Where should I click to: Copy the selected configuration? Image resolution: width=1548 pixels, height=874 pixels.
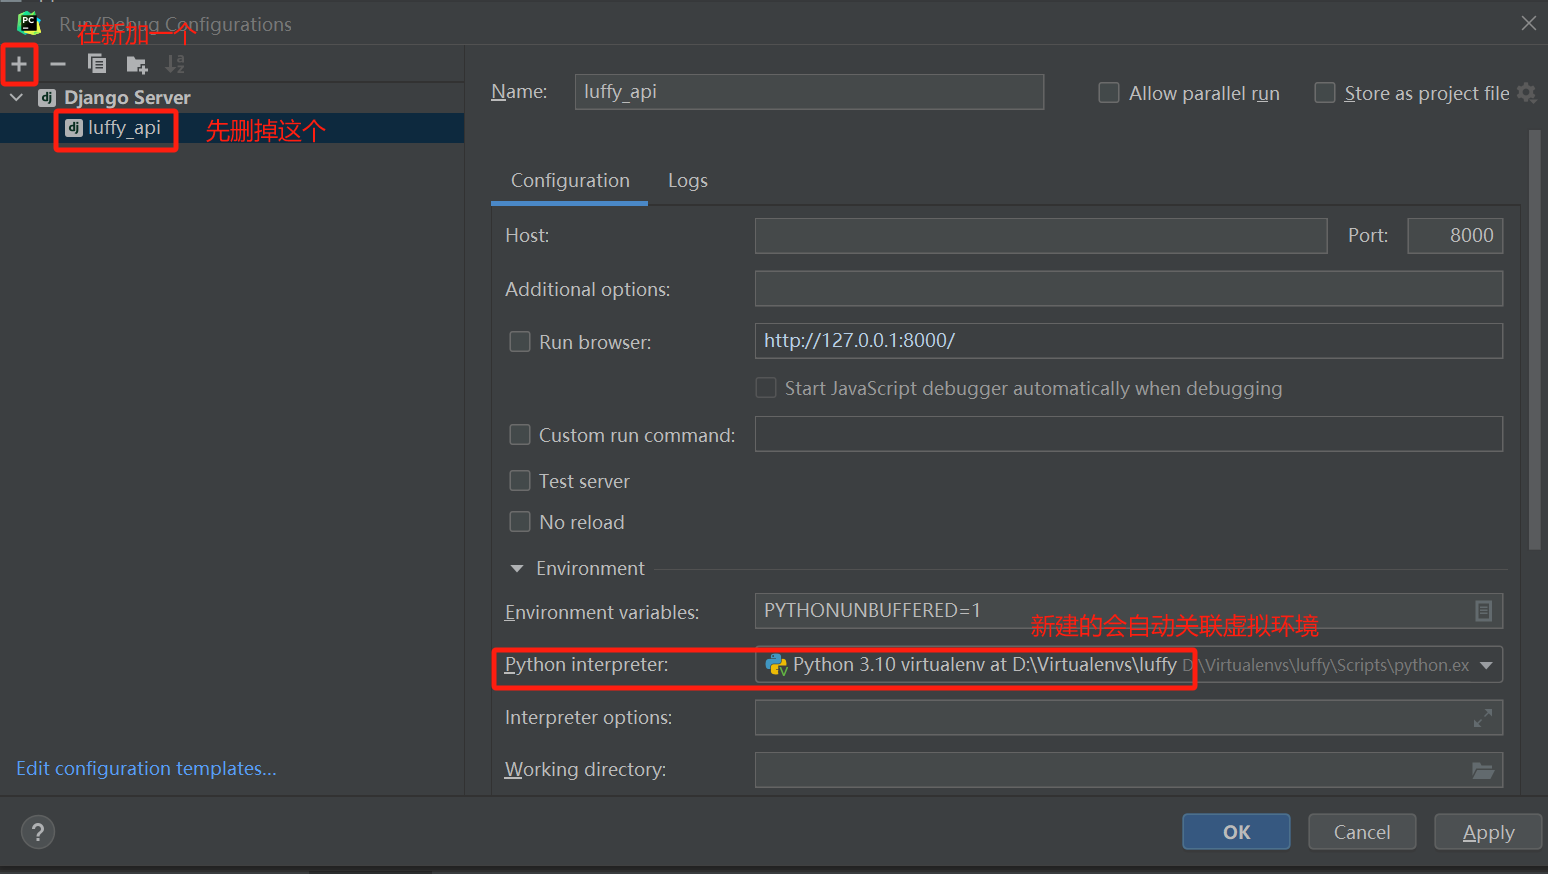(97, 64)
